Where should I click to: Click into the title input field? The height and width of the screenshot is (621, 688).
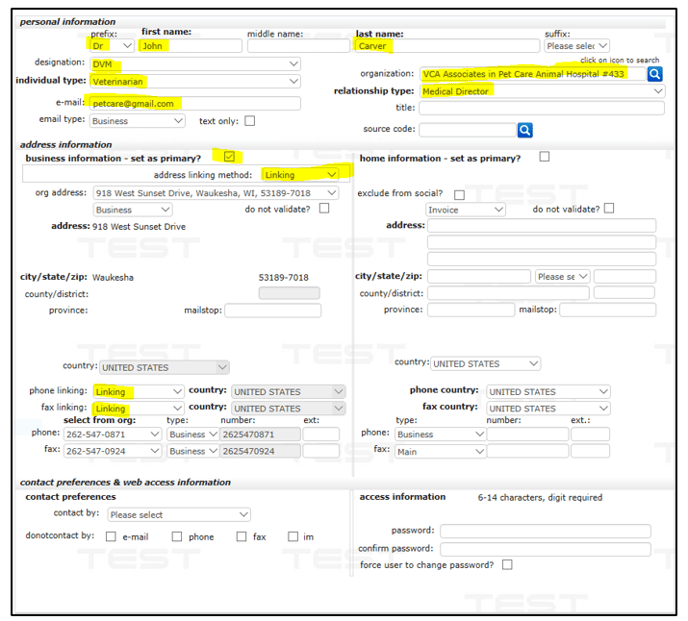click(x=541, y=108)
